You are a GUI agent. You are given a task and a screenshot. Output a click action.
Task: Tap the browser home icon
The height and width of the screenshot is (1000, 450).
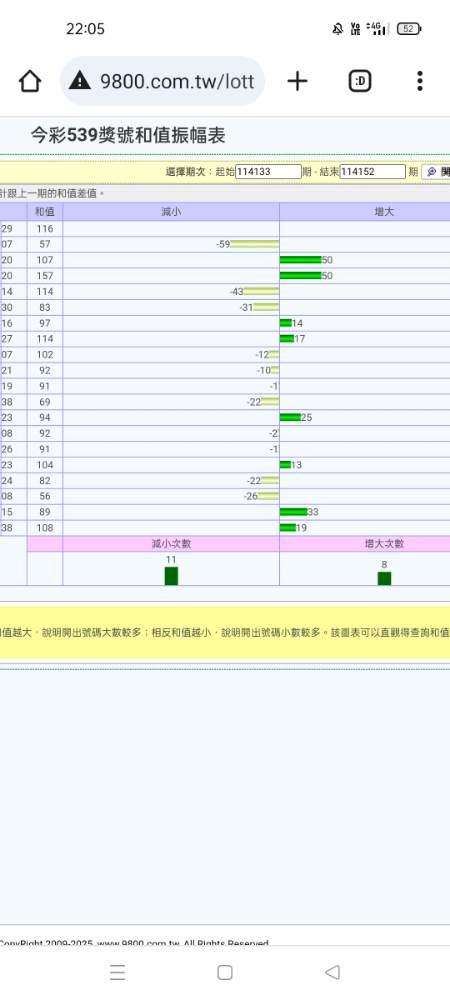[x=30, y=81]
